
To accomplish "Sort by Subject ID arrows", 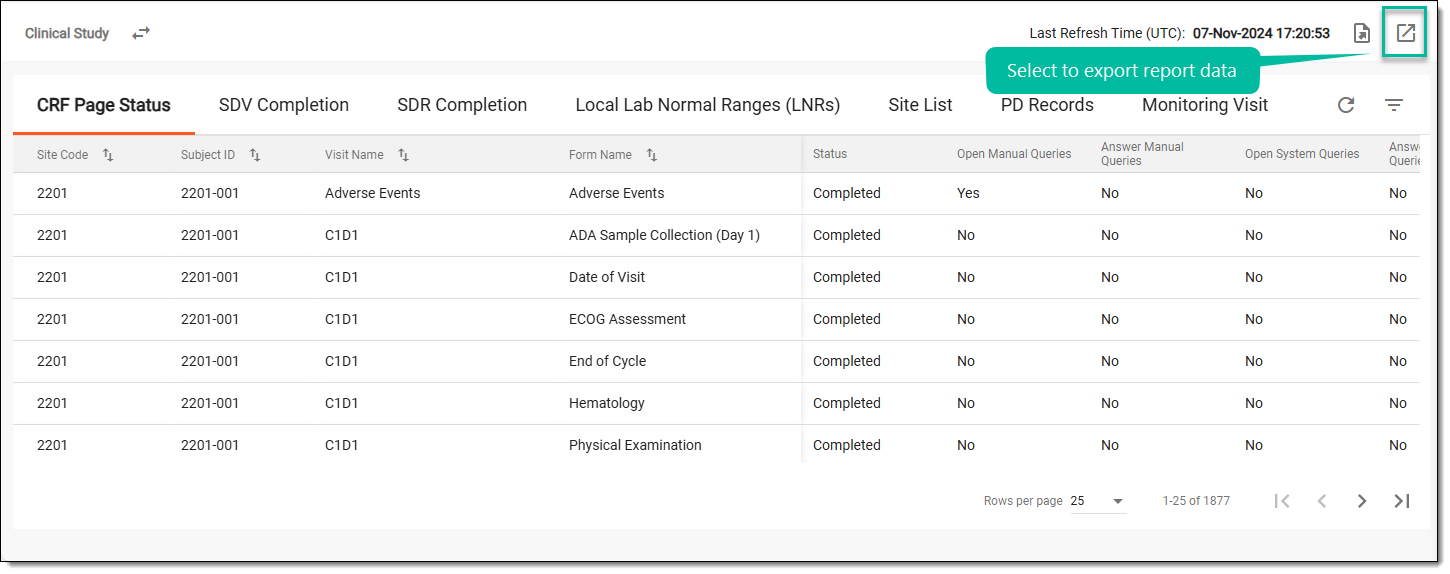I will [x=255, y=155].
